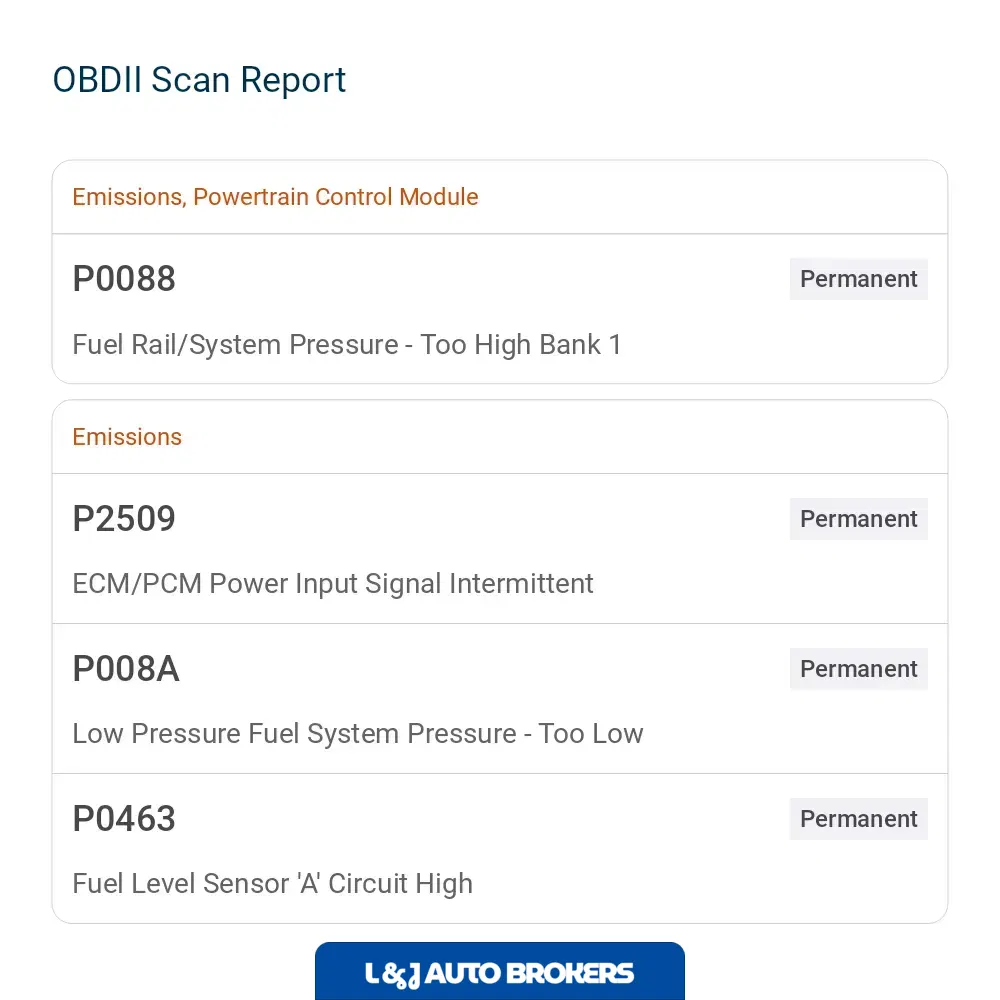This screenshot has height=1000, width=1000.
Task: Click the Low Pressure Fuel System Pressure description
Action: click(x=358, y=733)
